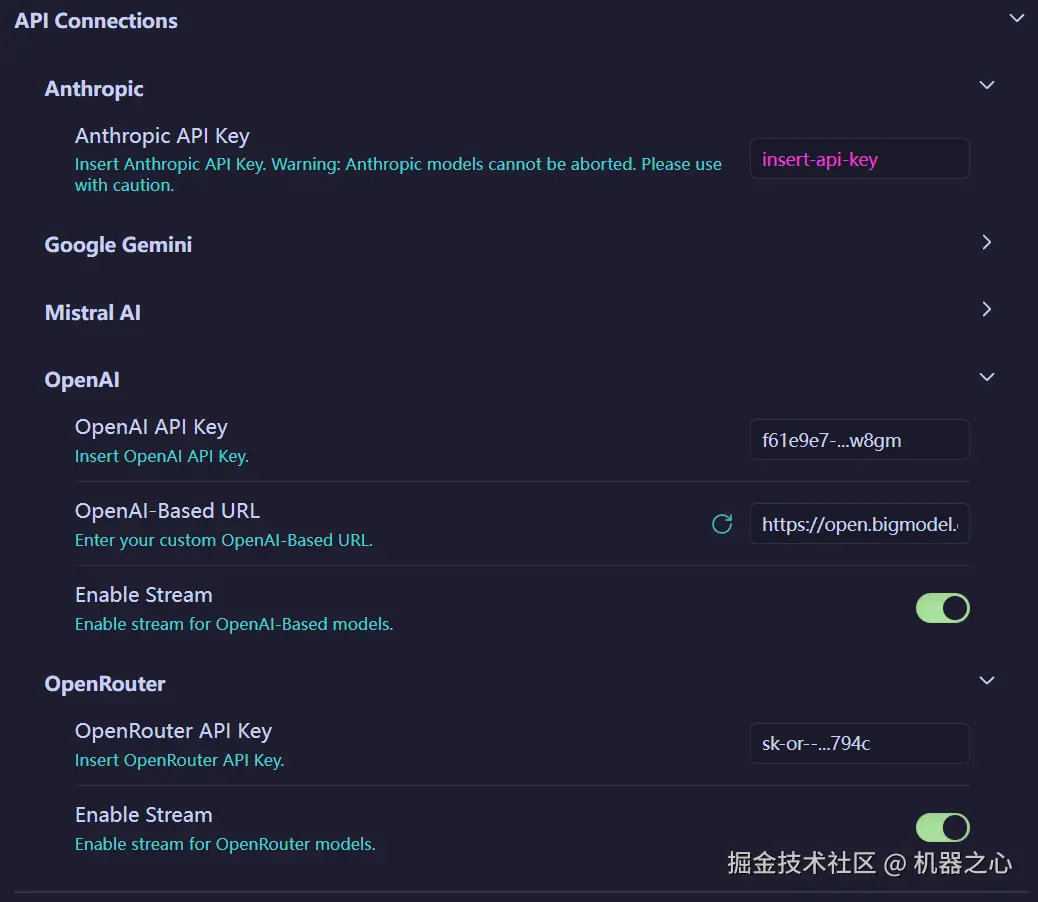Click the OpenRouter section heading

coord(105,684)
